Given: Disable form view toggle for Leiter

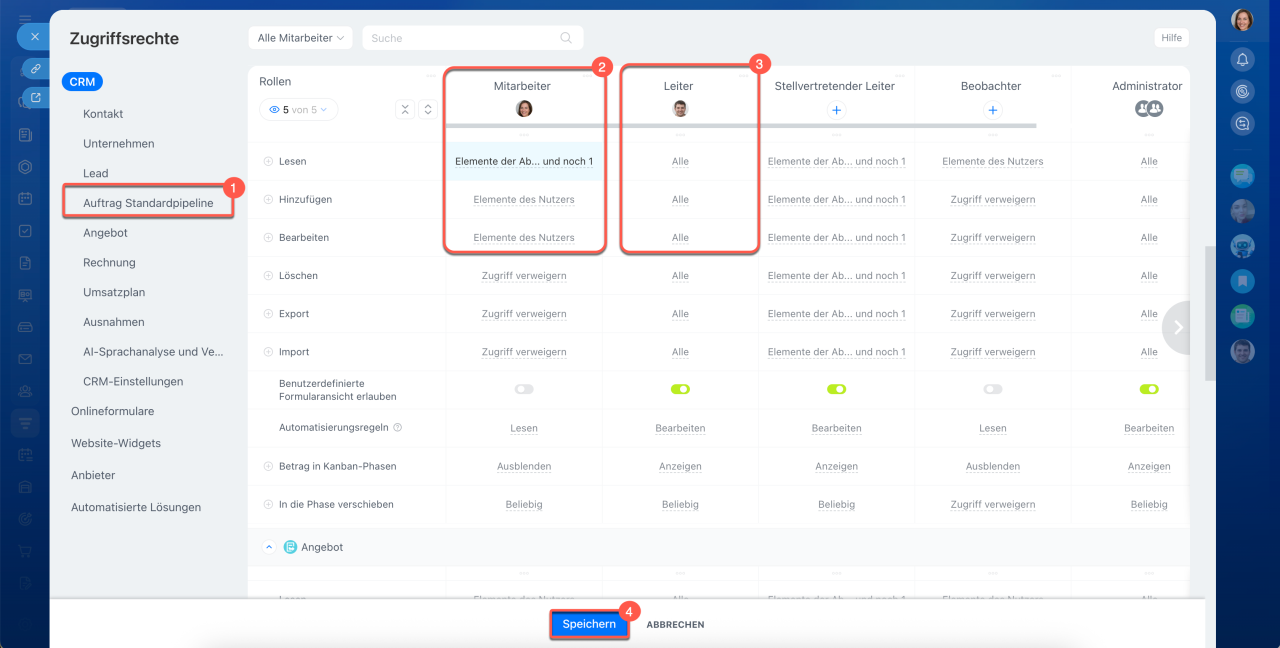Looking at the screenshot, I should 680,389.
